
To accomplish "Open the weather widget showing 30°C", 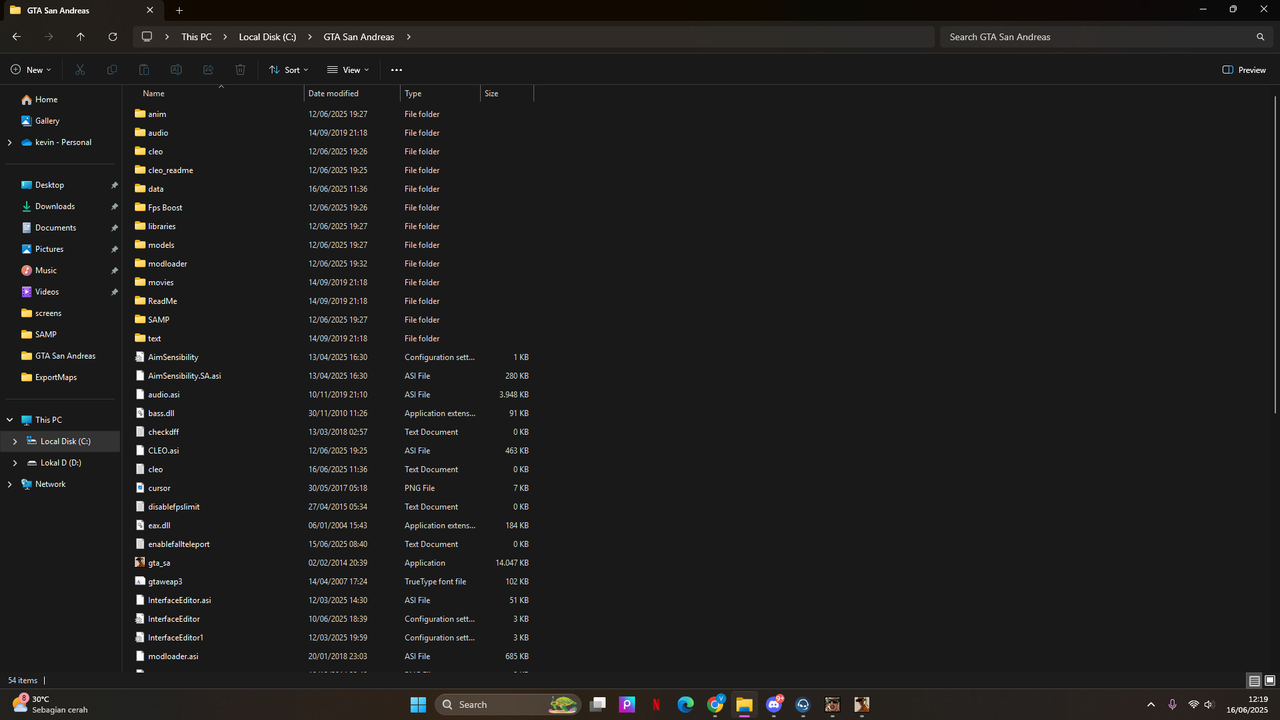I will click(48, 704).
